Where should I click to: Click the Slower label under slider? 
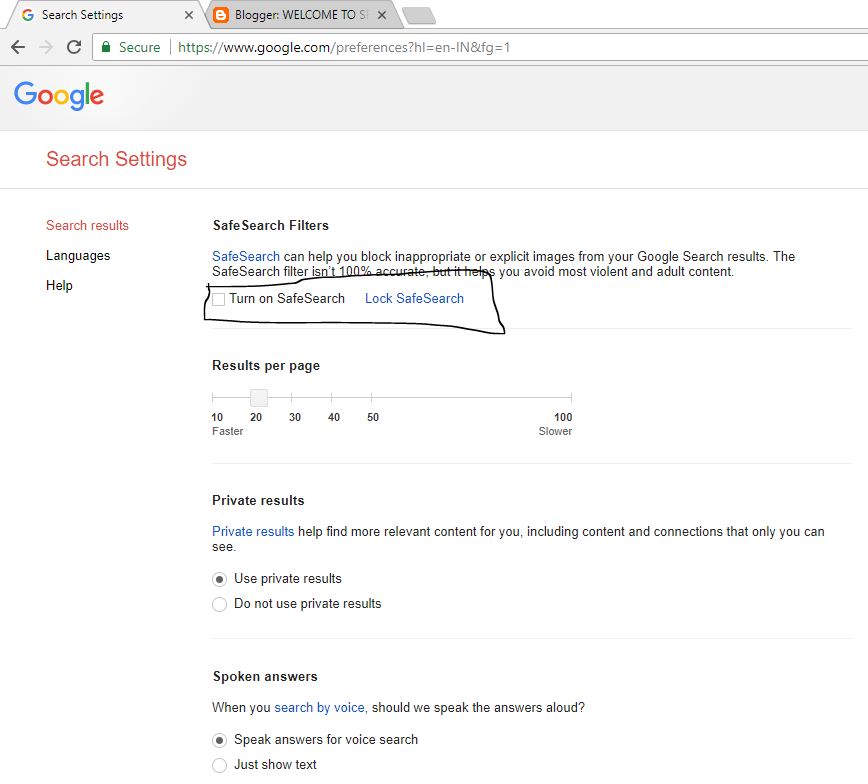pos(555,431)
